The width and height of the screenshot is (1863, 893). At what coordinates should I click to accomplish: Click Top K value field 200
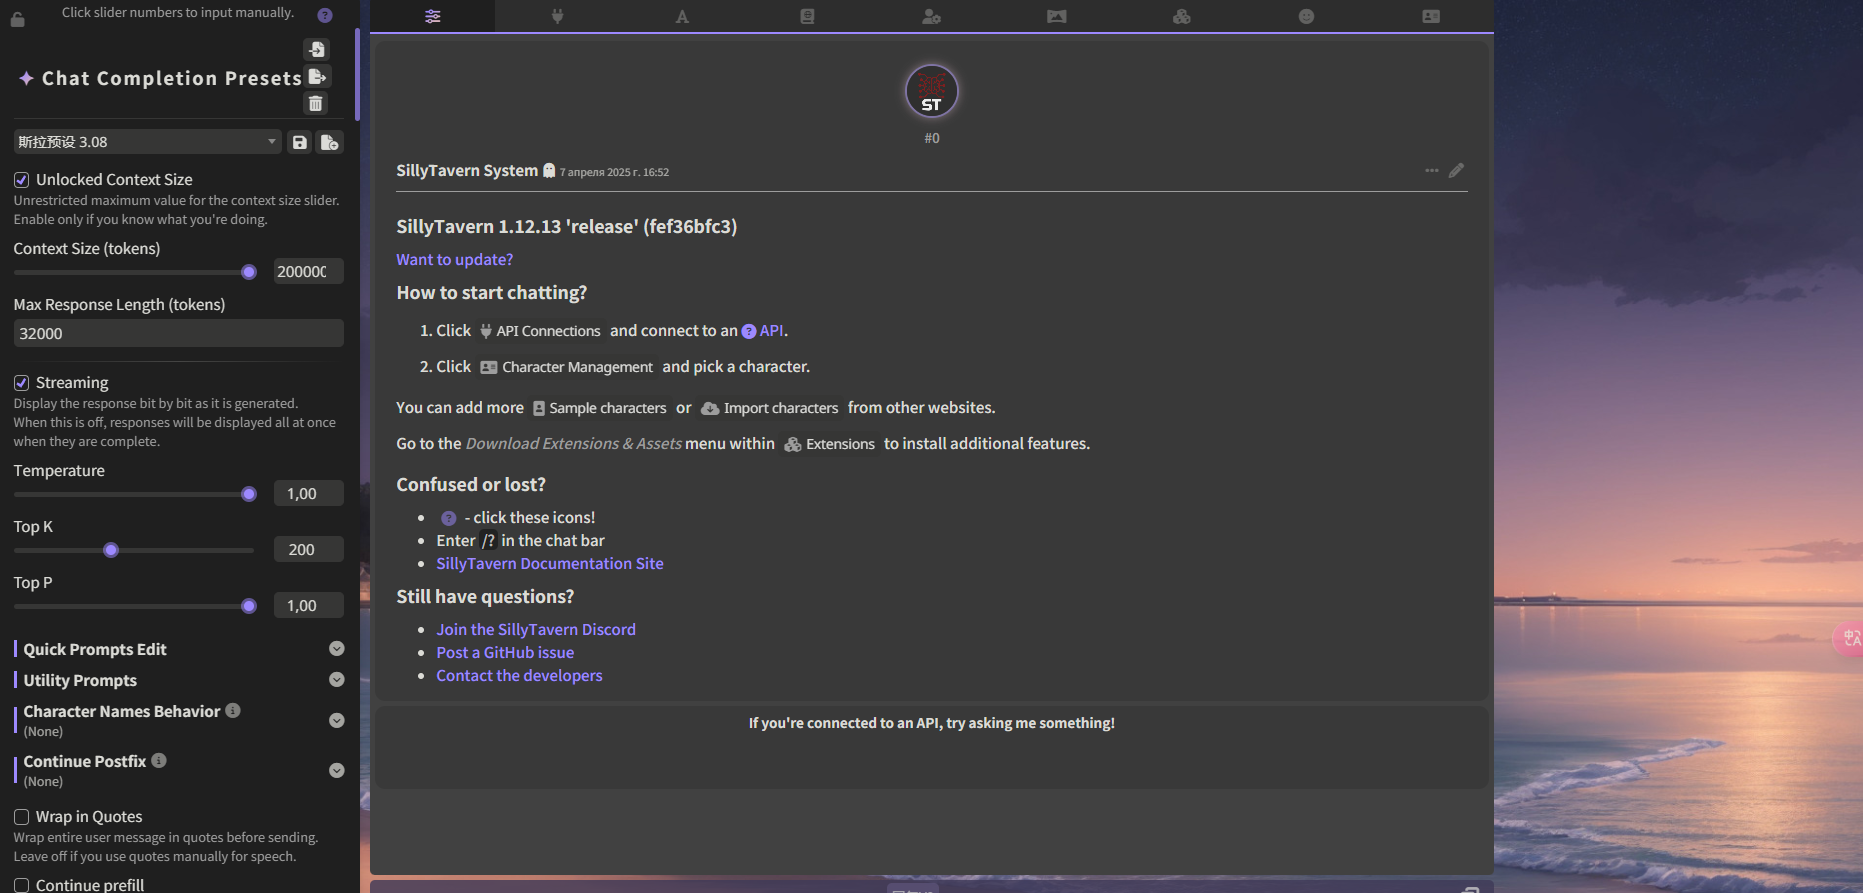[308, 550]
